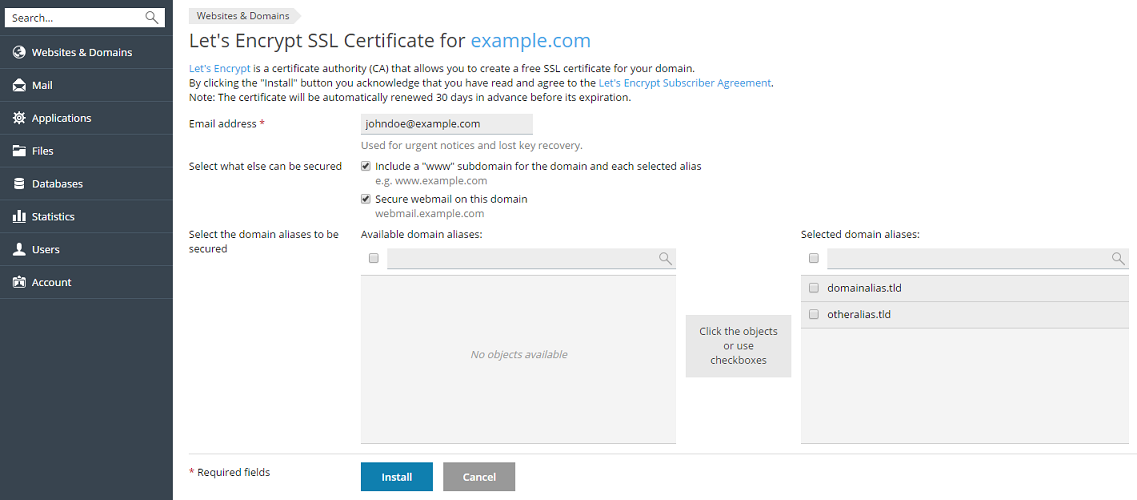Screen dimensions: 1137x500
Task: Toggle the Secure webmail on this domain checkbox
Action: [x=367, y=199]
